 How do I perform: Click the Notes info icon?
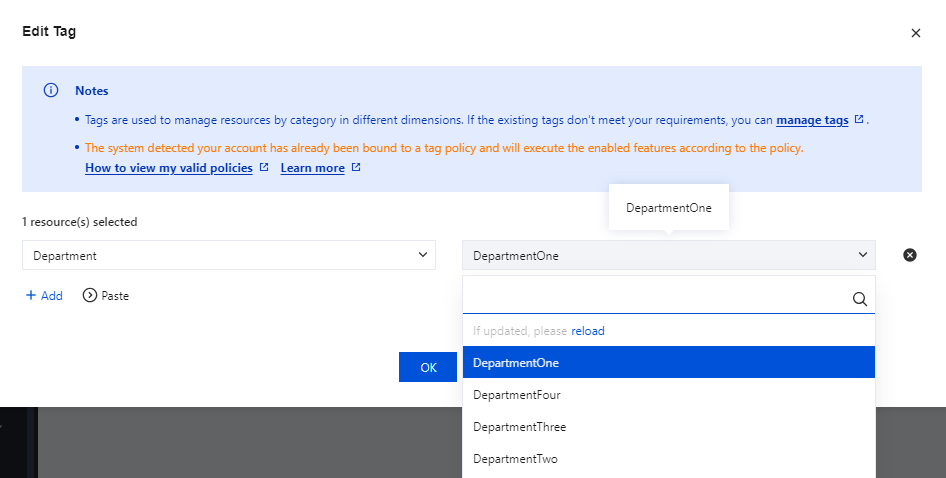51,90
